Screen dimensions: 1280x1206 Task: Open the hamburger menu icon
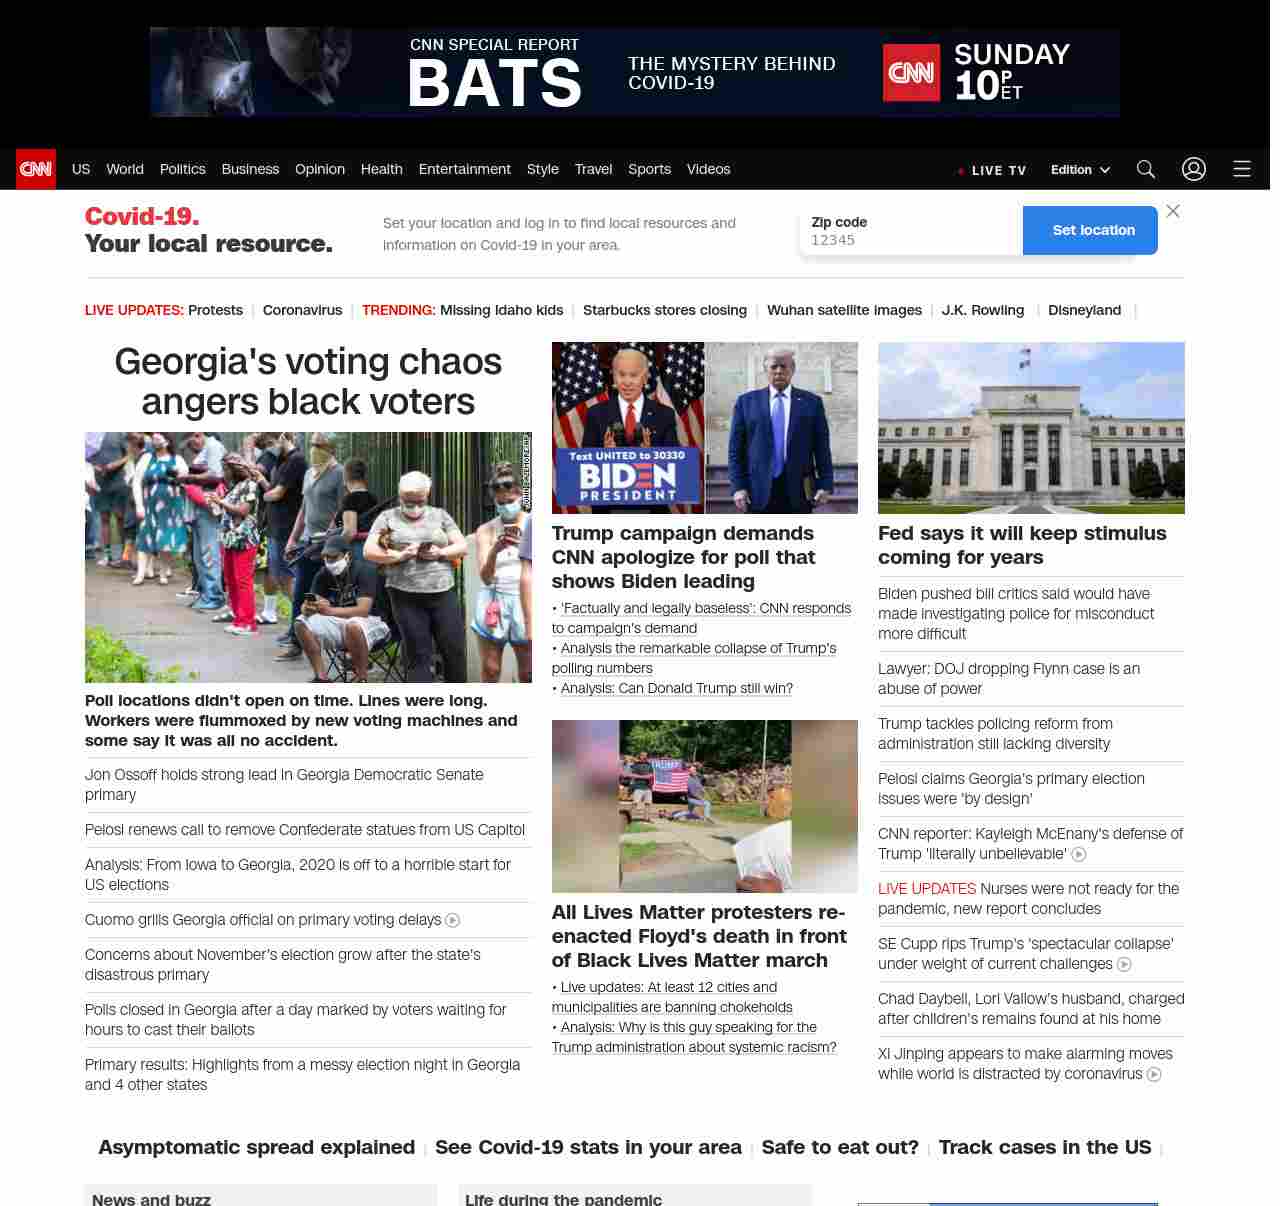(x=1241, y=169)
